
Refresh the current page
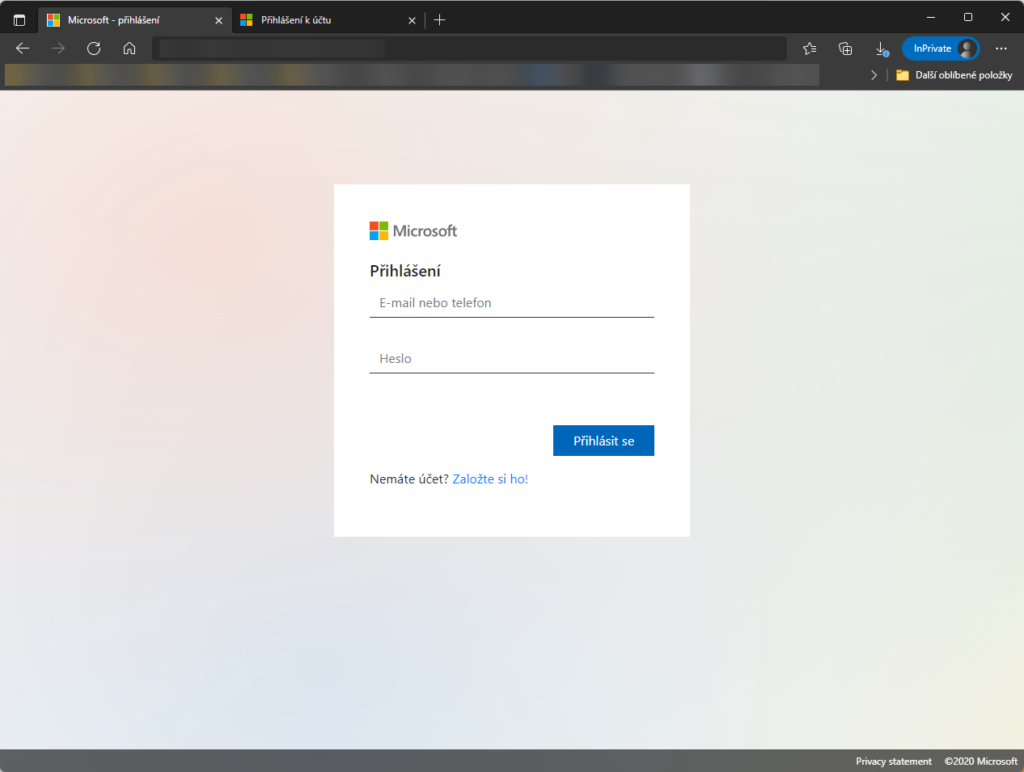point(94,48)
